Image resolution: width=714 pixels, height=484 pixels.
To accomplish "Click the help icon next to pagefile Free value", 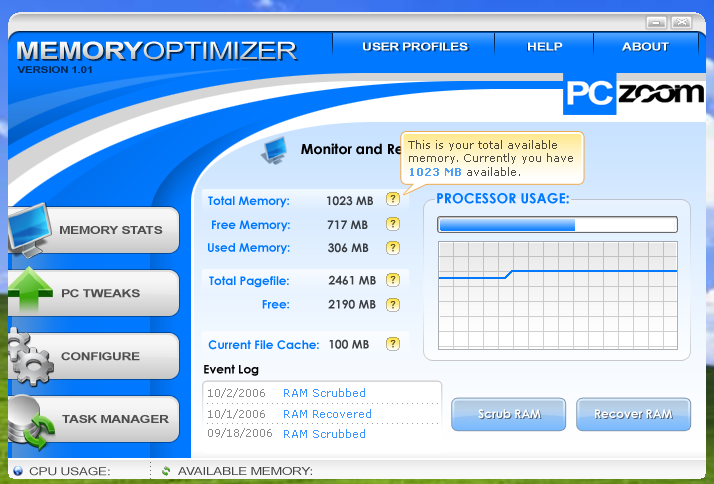I will coord(393,304).
